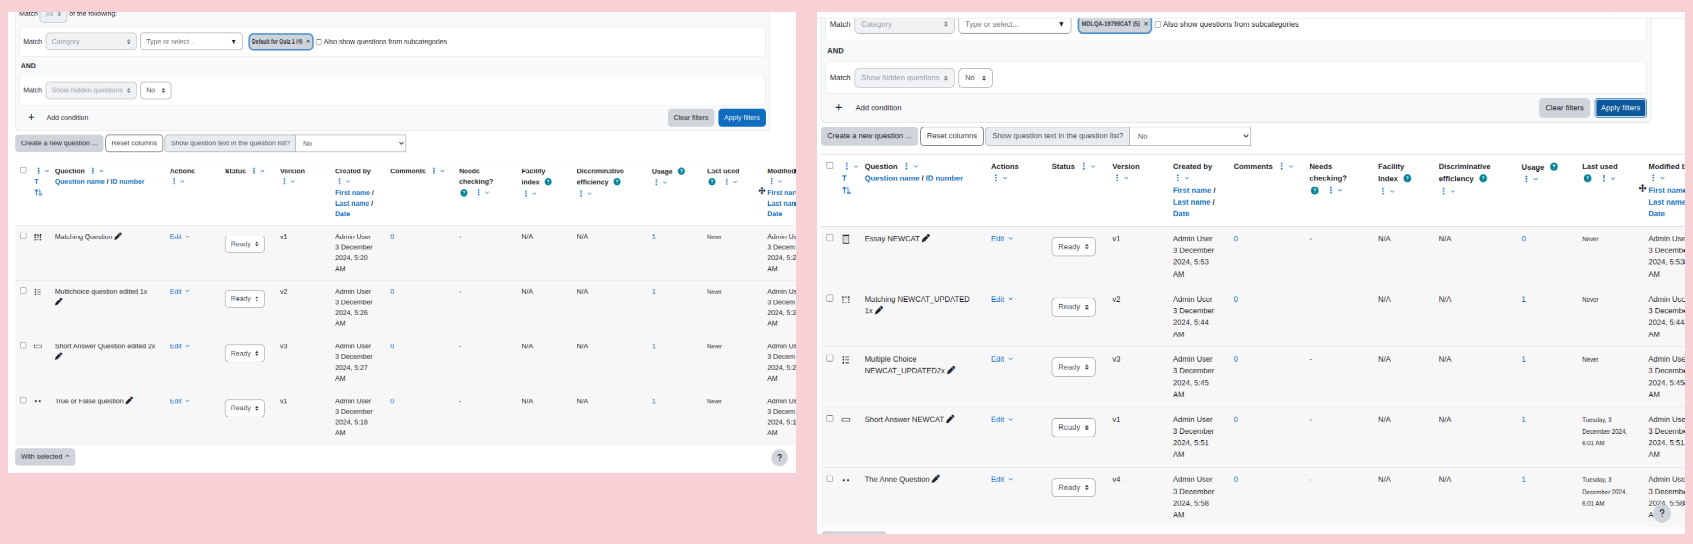
Task: Enable subcategories checkbox beside Default for Quiz 1
Action: [319, 42]
